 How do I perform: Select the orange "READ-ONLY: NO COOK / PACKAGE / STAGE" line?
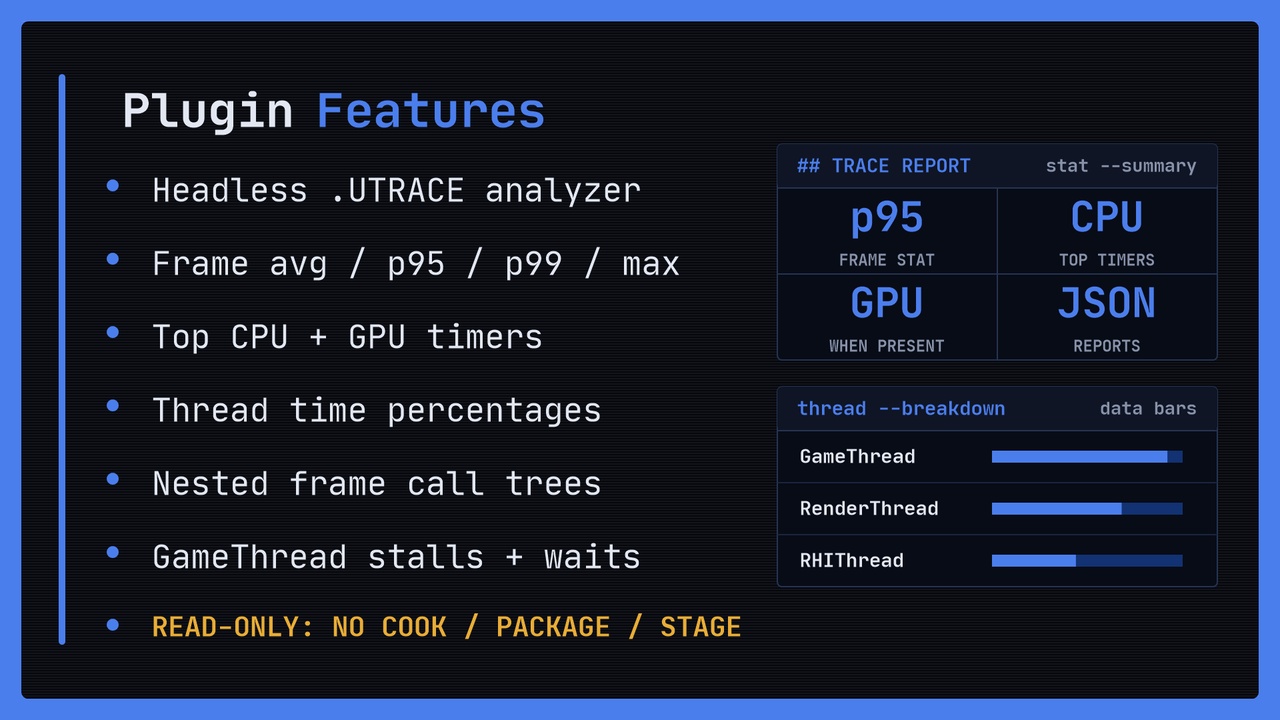point(446,627)
